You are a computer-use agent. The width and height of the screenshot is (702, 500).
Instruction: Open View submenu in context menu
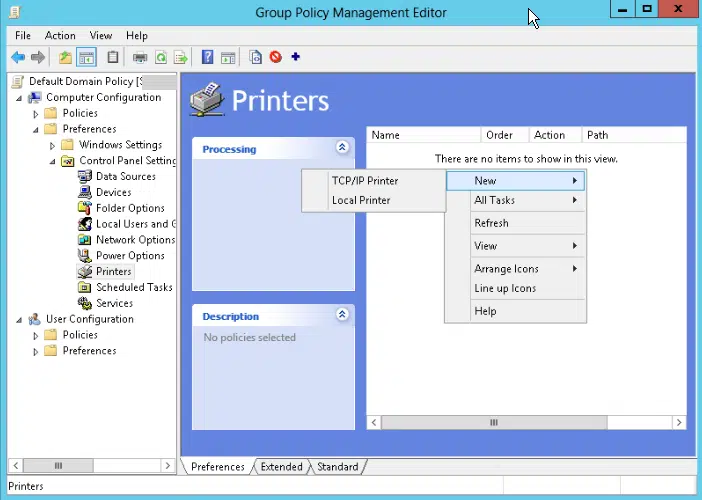[x=515, y=246]
